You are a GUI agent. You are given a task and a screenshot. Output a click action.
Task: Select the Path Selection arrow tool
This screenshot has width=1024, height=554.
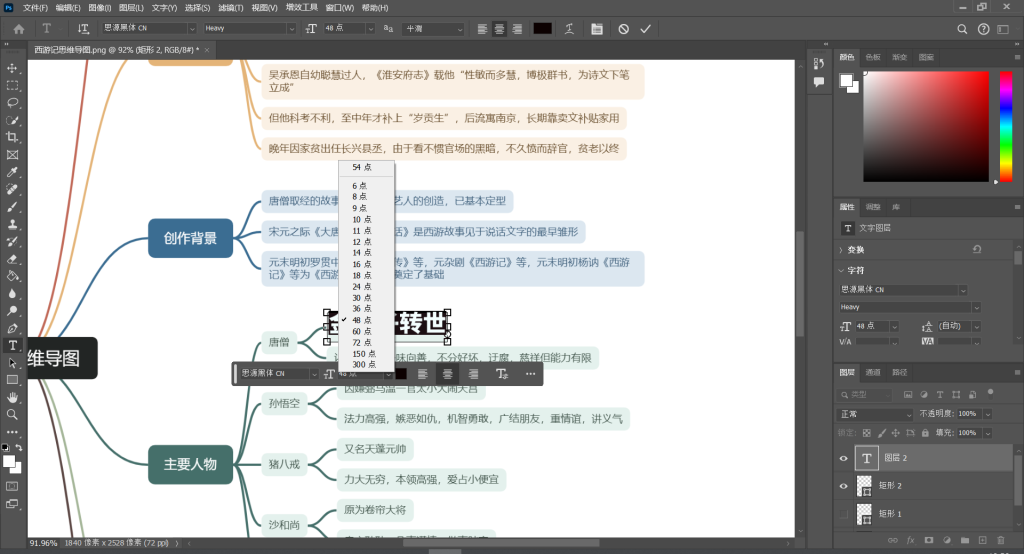pyautogui.click(x=12, y=363)
